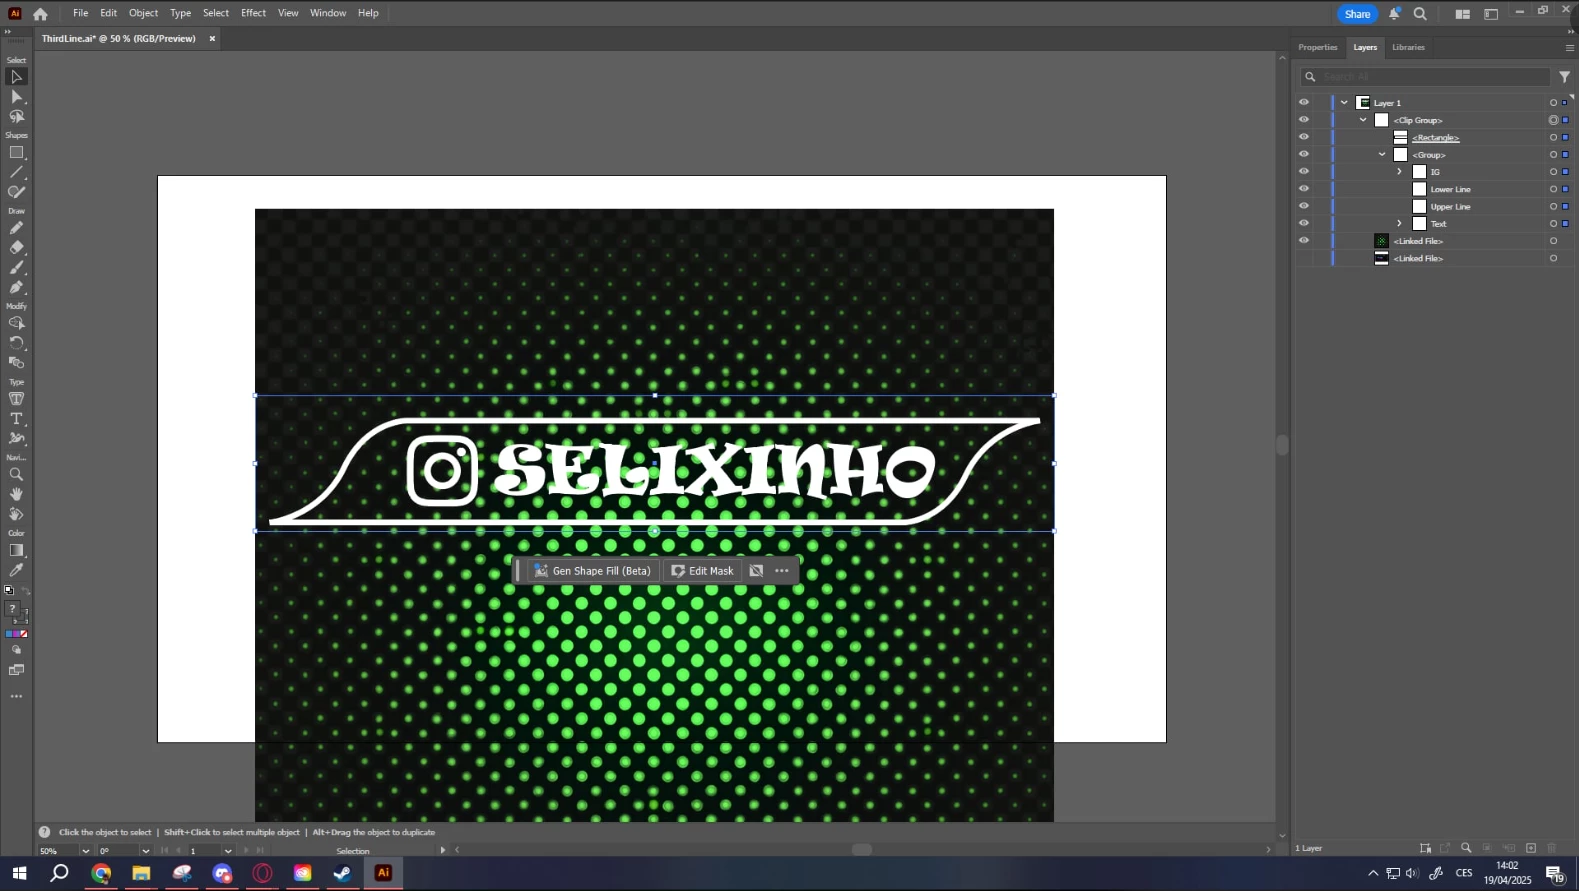This screenshot has height=891, width=1579.
Task: Expand the Text sublayer
Action: coord(1399,224)
